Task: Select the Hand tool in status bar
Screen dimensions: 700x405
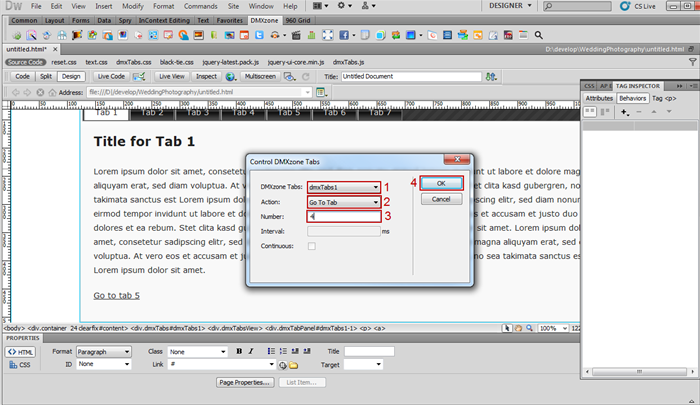Action: pyautogui.click(x=518, y=328)
